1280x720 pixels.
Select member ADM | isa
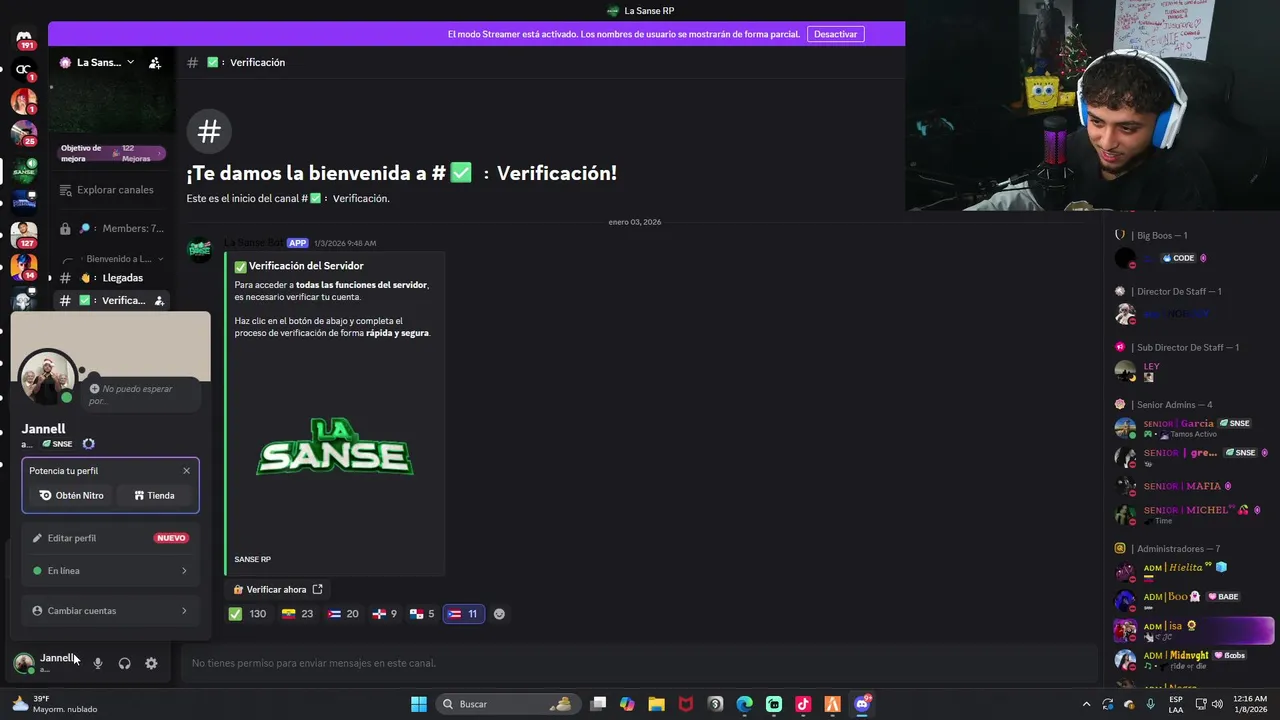click(1192, 630)
